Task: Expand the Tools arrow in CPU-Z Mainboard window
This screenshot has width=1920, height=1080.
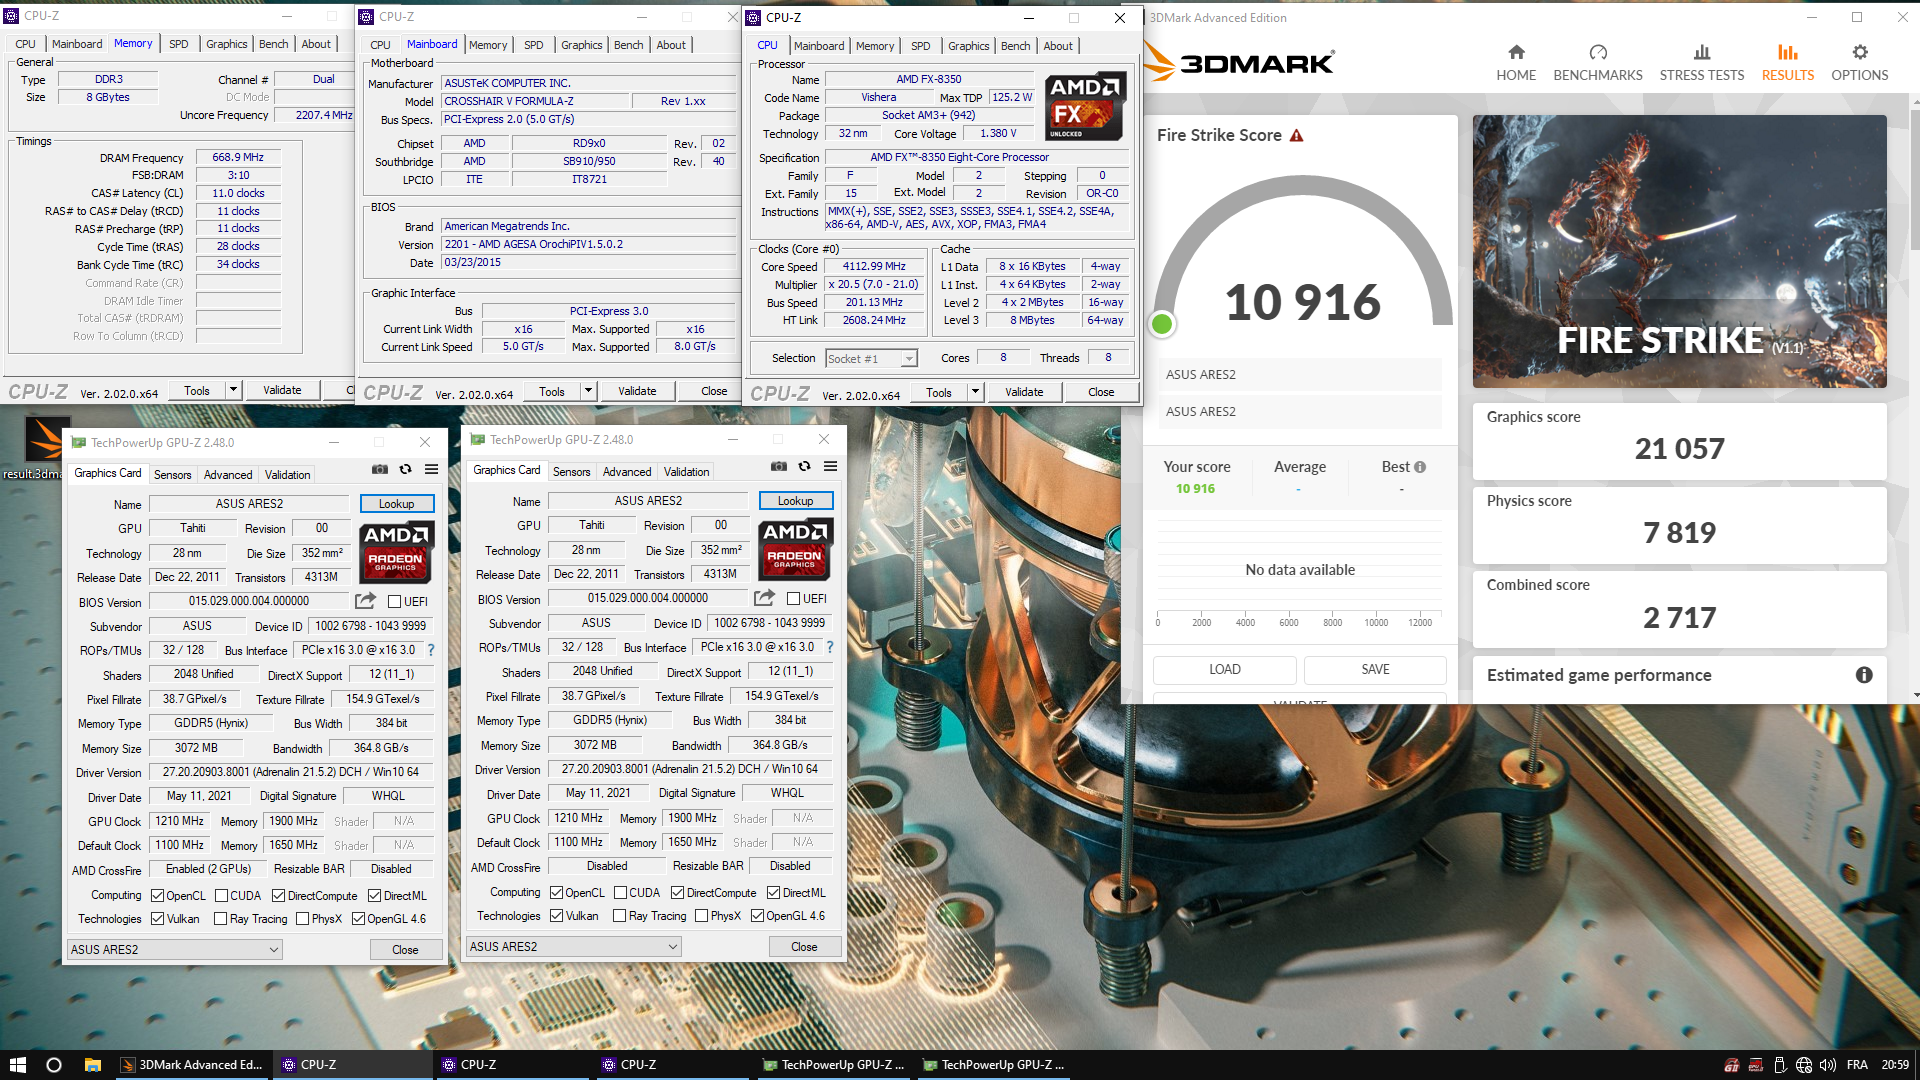Action: [588, 392]
